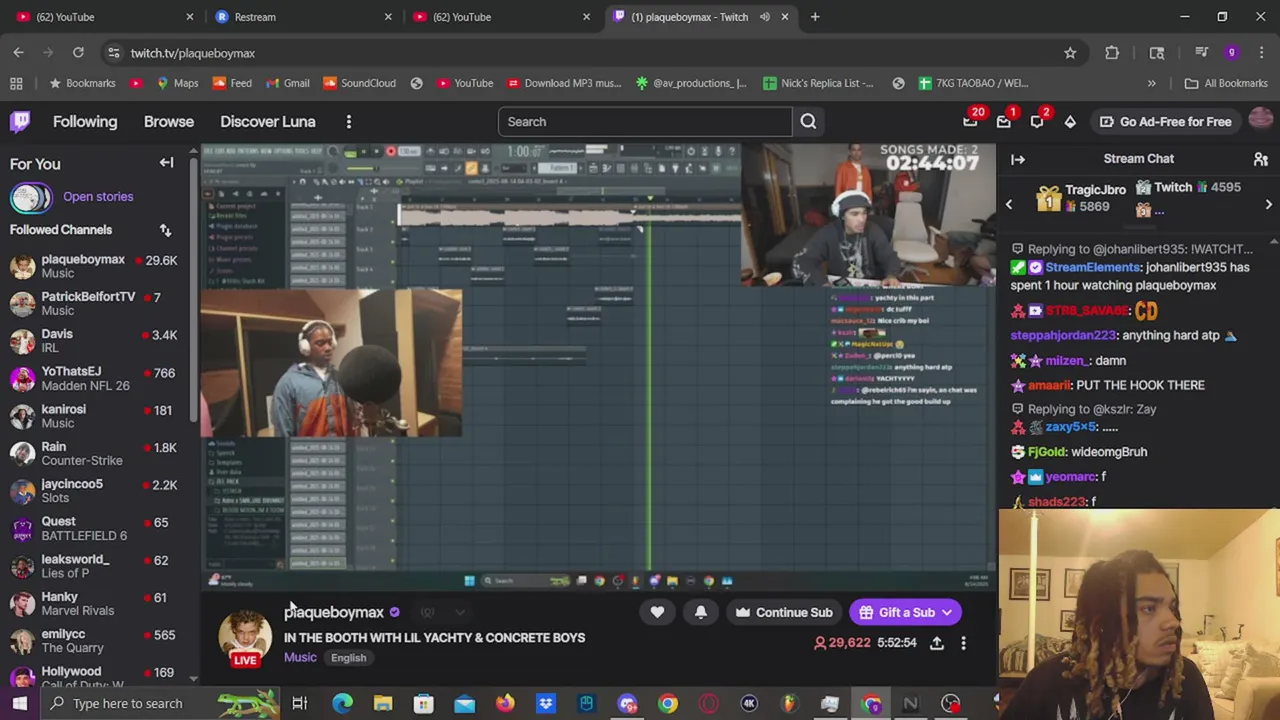Screen dimensions: 1280x720
Task: Click the heart follow icon under stream
Action: tap(657, 612)
